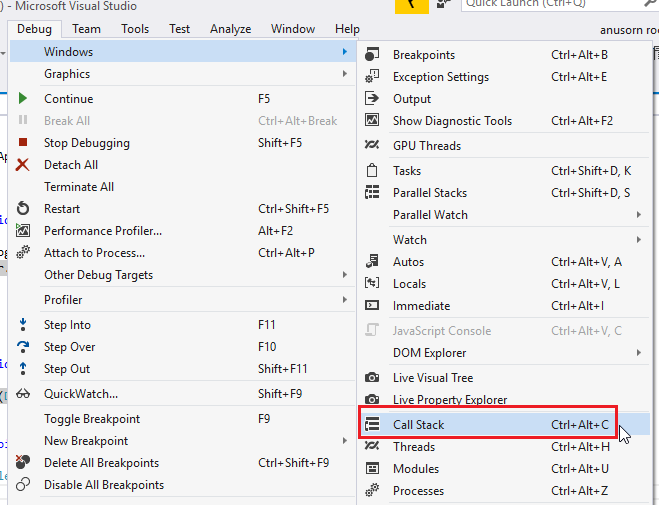
Task: Open the Team menu
Action: (x=86, y=29)
